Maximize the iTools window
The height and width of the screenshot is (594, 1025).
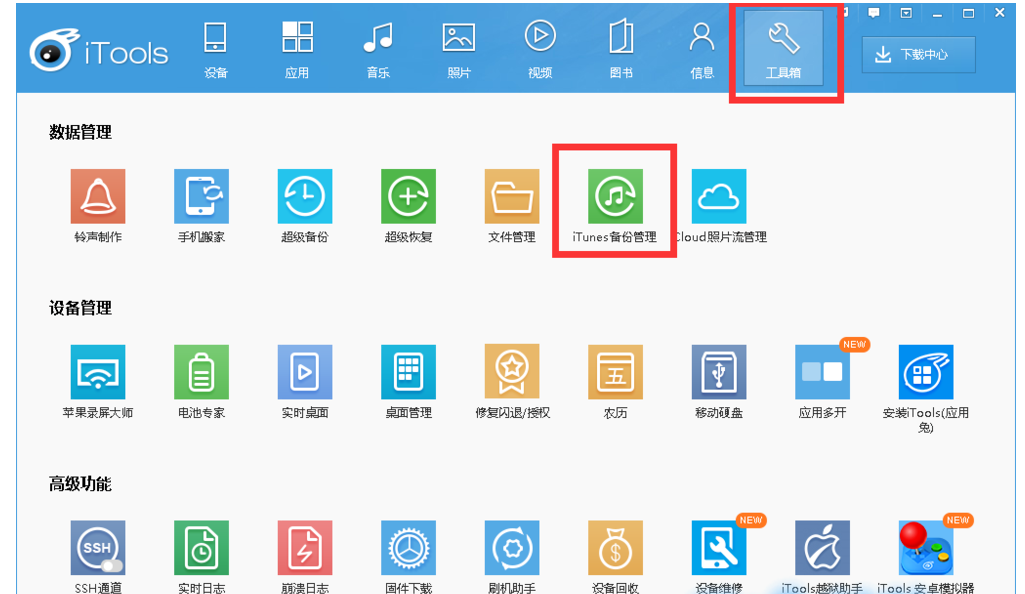[969, 13]
